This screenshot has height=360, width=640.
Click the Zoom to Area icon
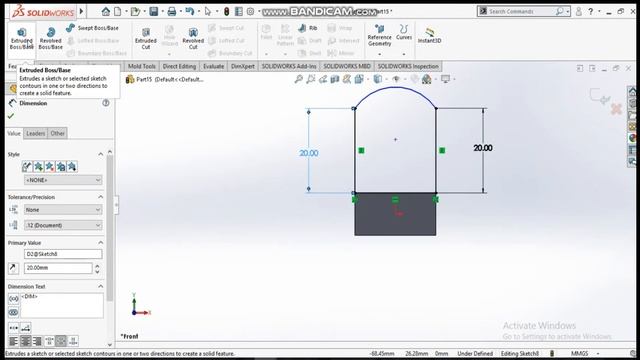[311, 79]
